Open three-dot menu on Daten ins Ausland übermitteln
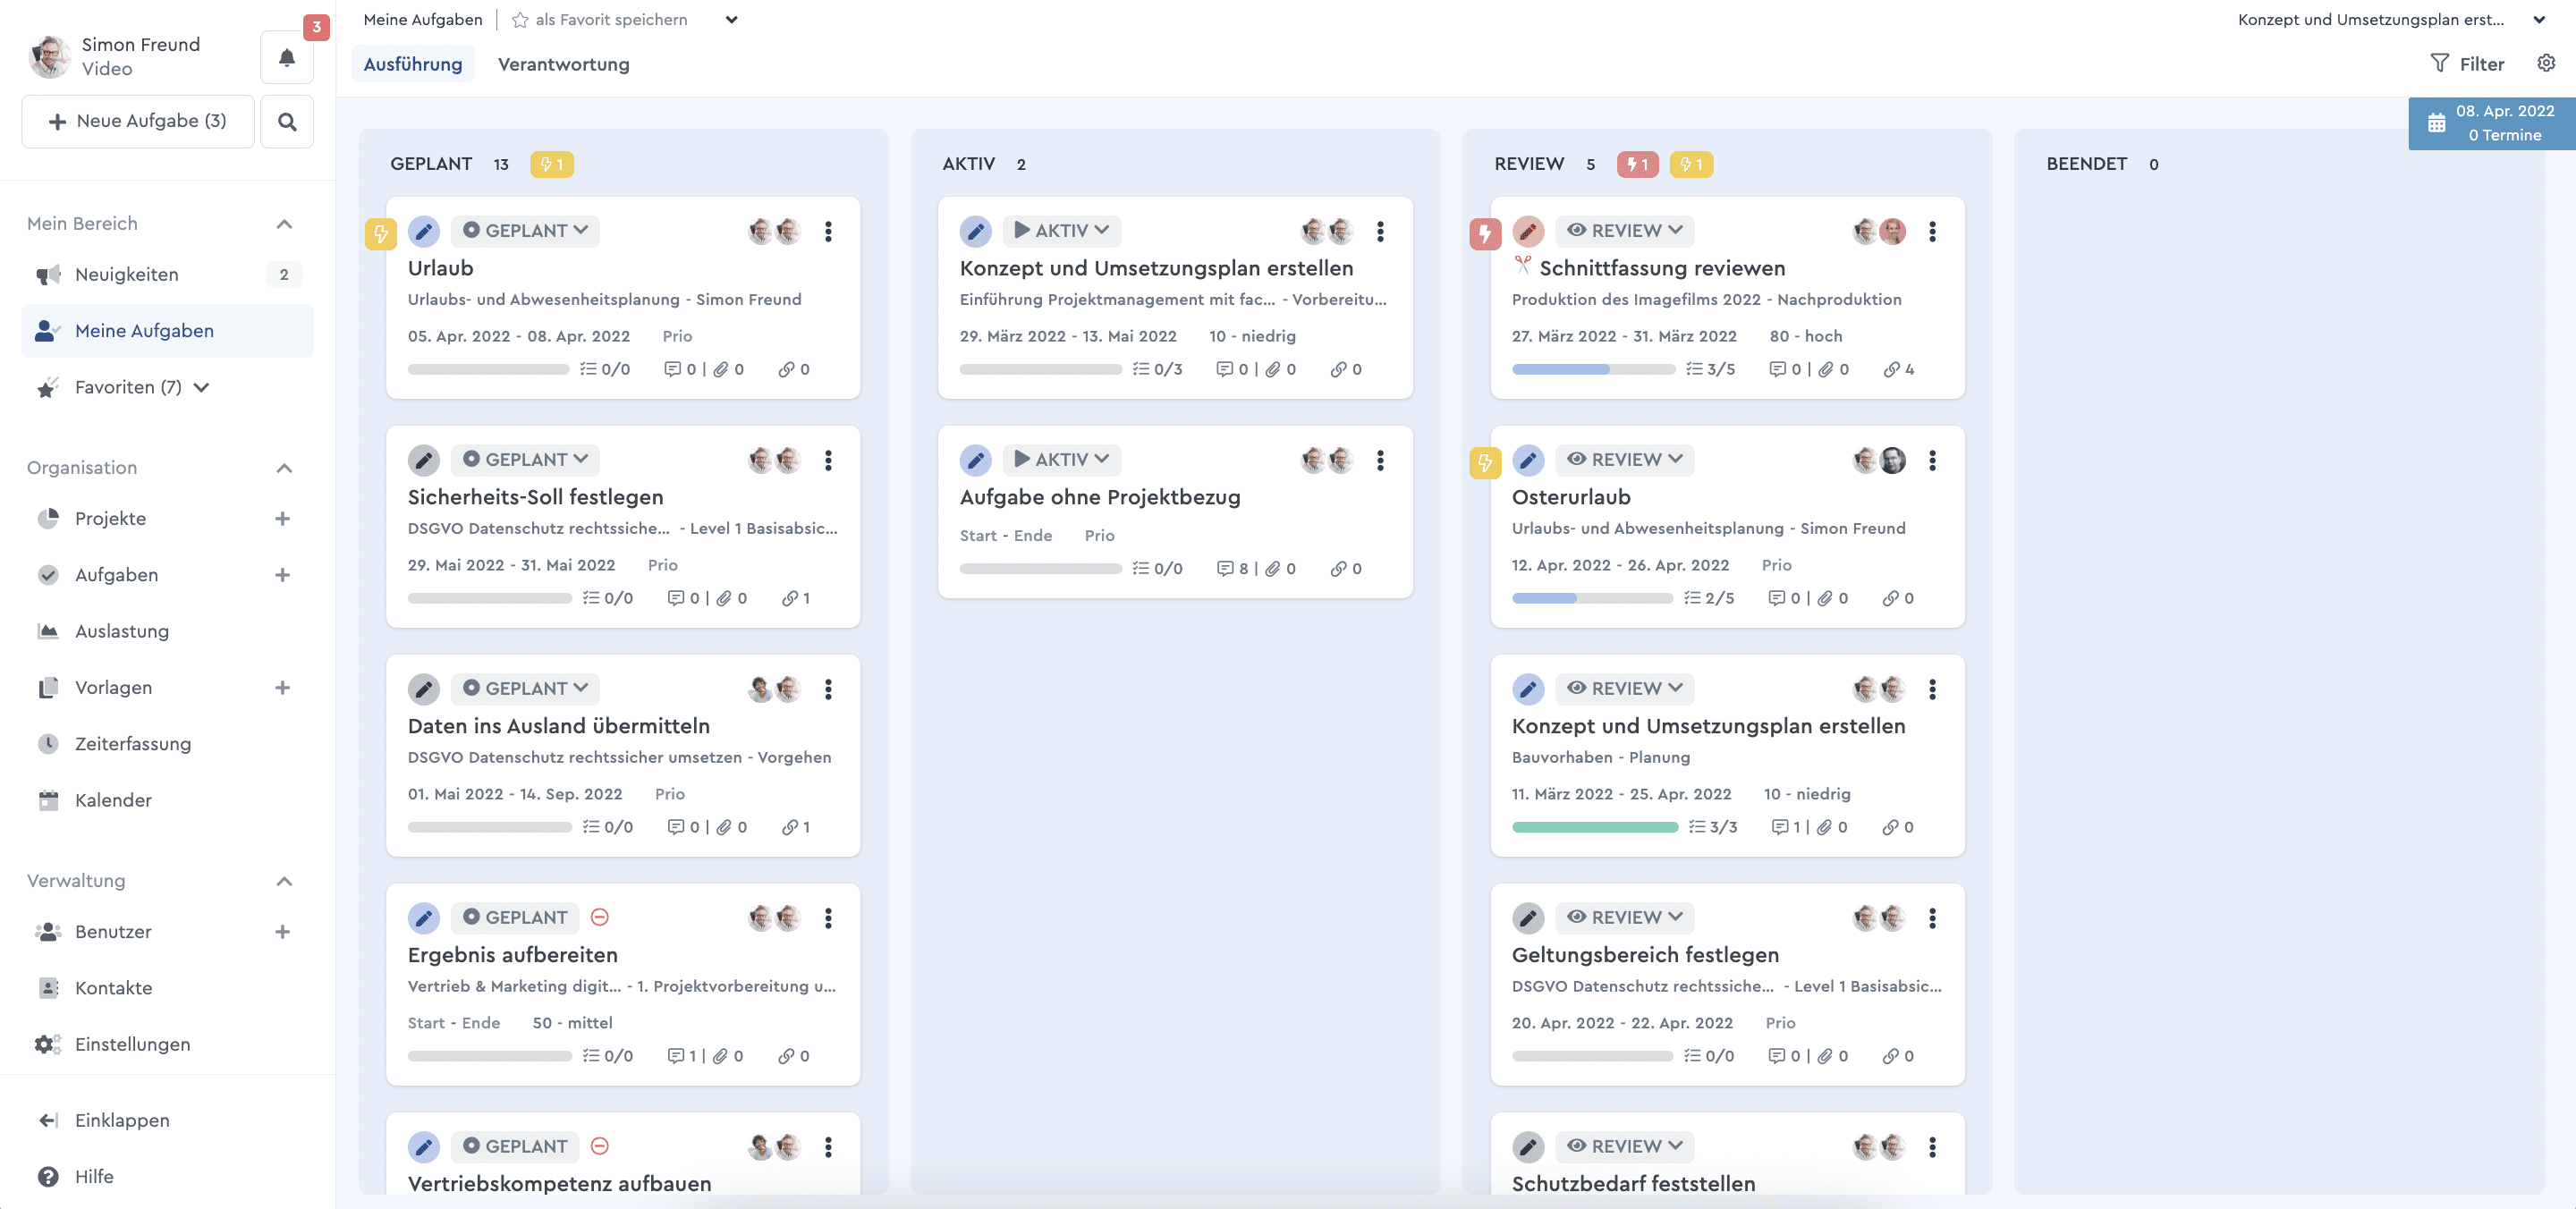The height and width of the screenshot is (1209, 2576). click(x=828, y=690)
